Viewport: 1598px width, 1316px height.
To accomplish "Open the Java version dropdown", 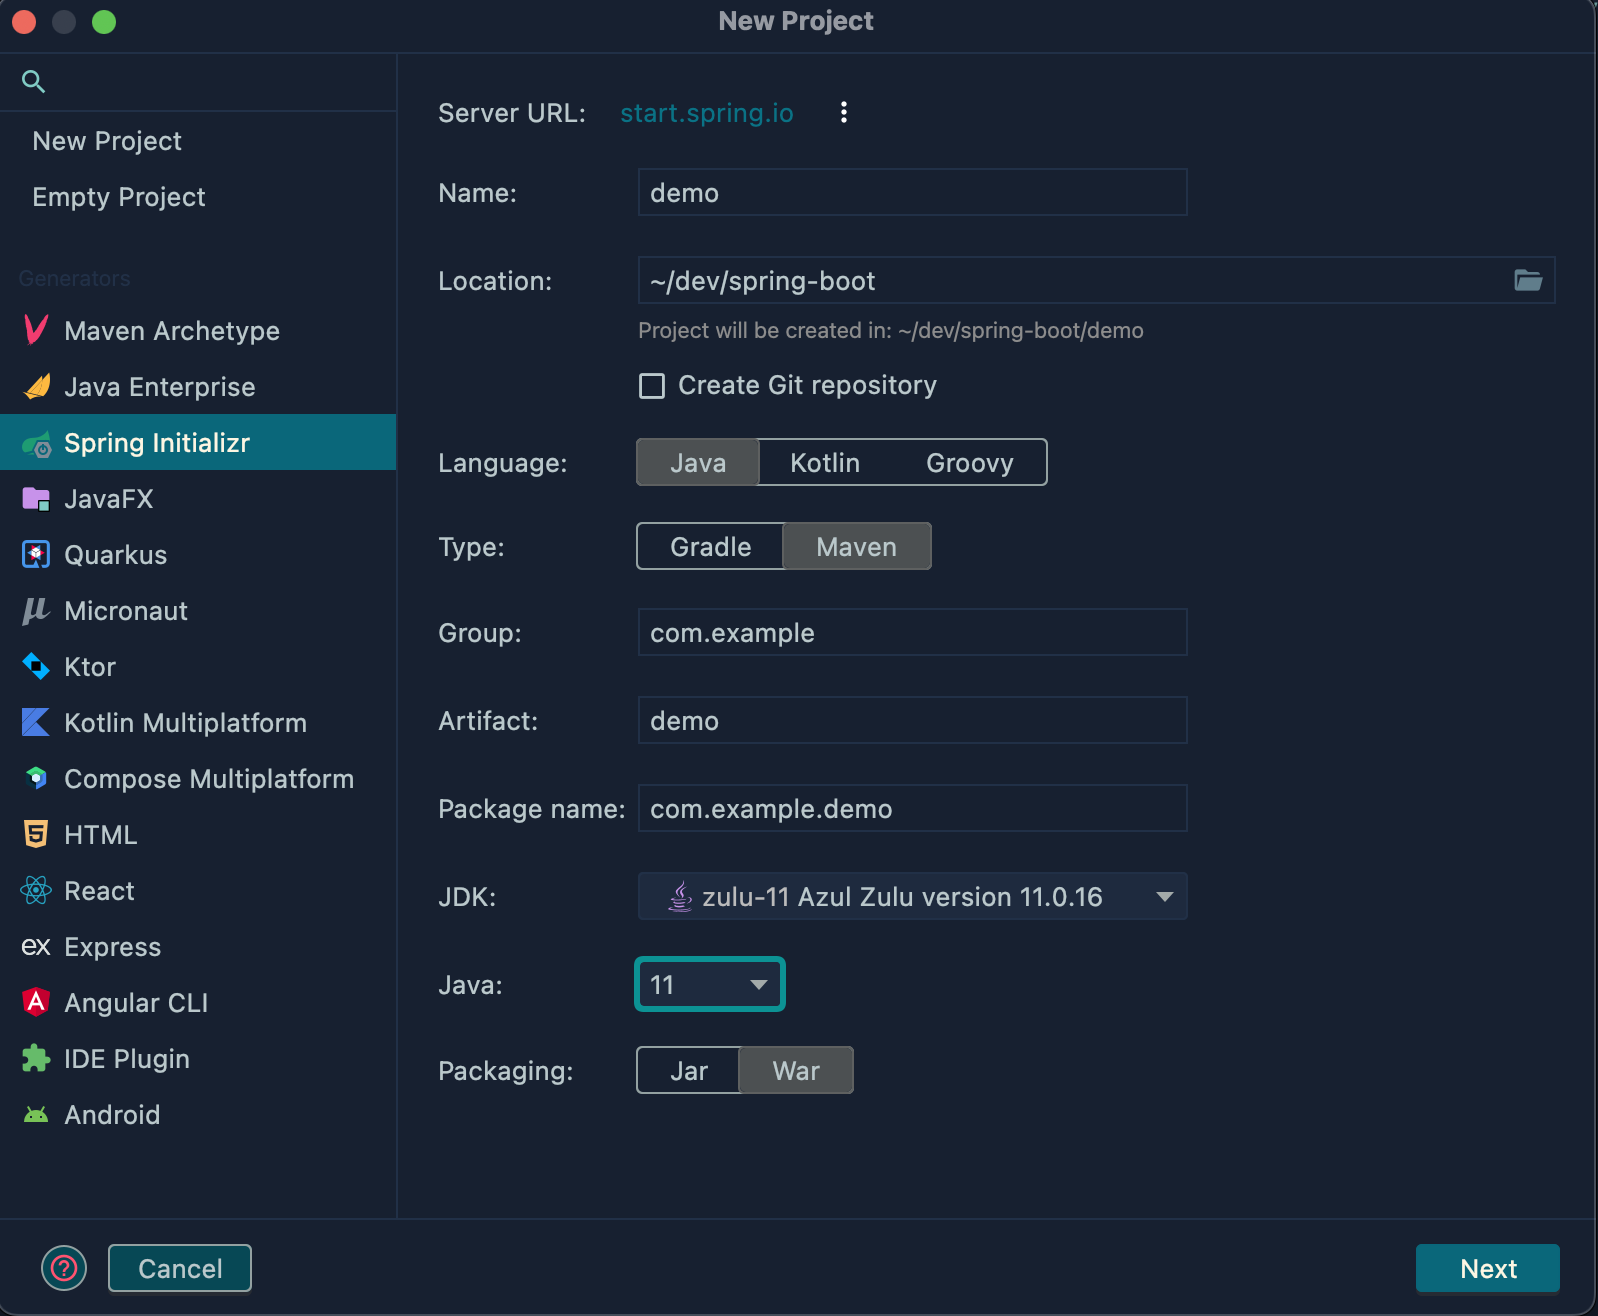I will [x=709, y=984].
